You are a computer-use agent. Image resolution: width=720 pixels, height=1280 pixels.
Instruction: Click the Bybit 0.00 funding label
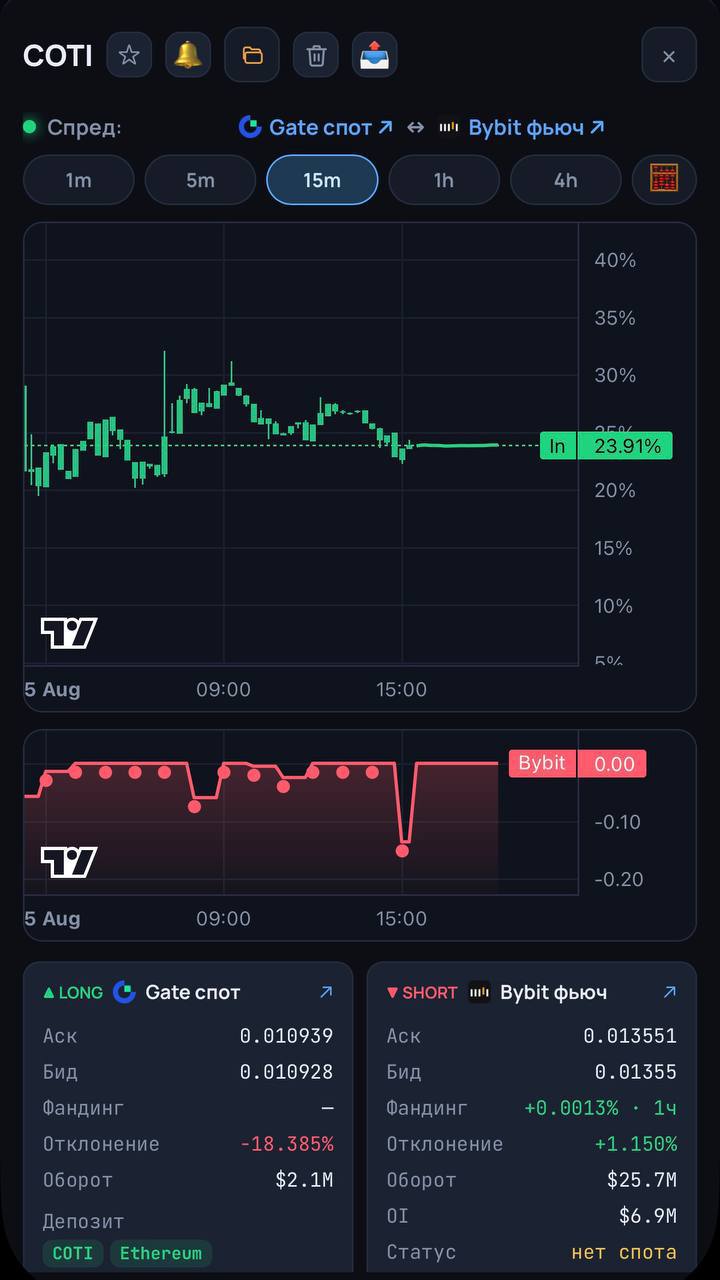click(578, 764)
